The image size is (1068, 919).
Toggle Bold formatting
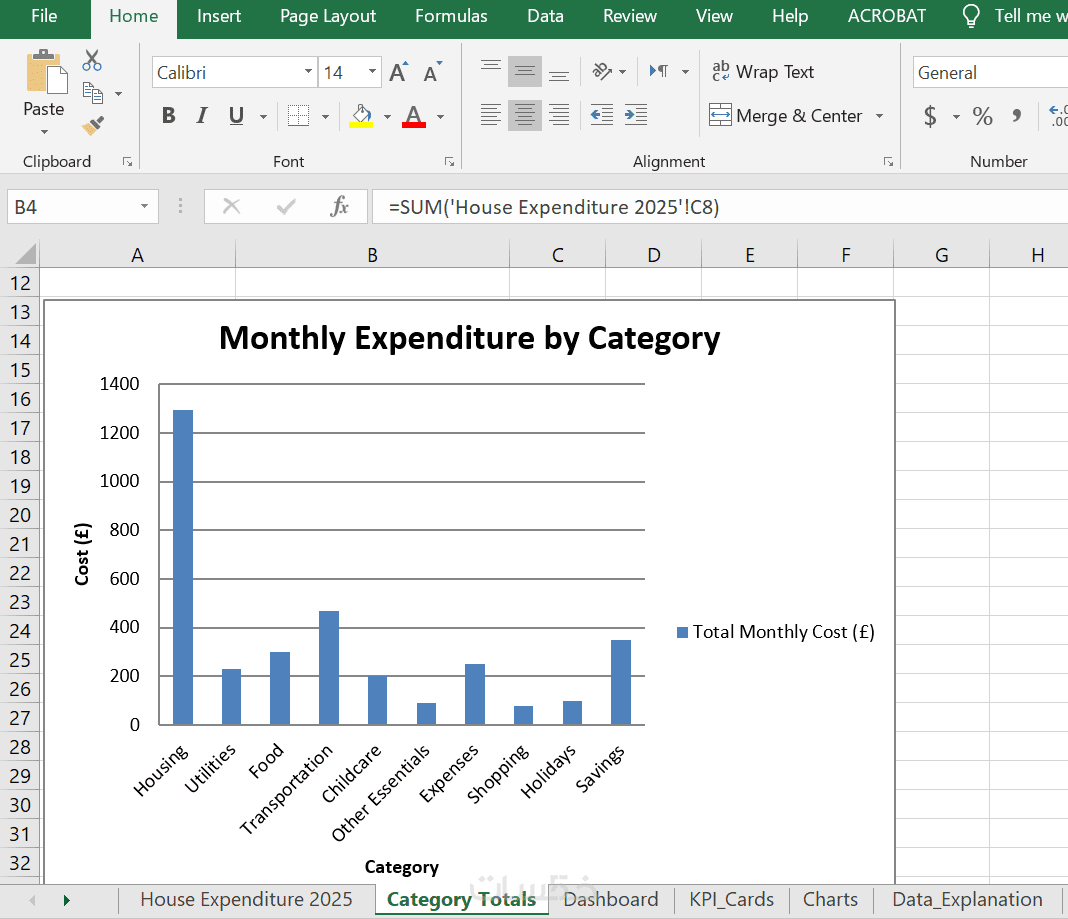(168, 116)
